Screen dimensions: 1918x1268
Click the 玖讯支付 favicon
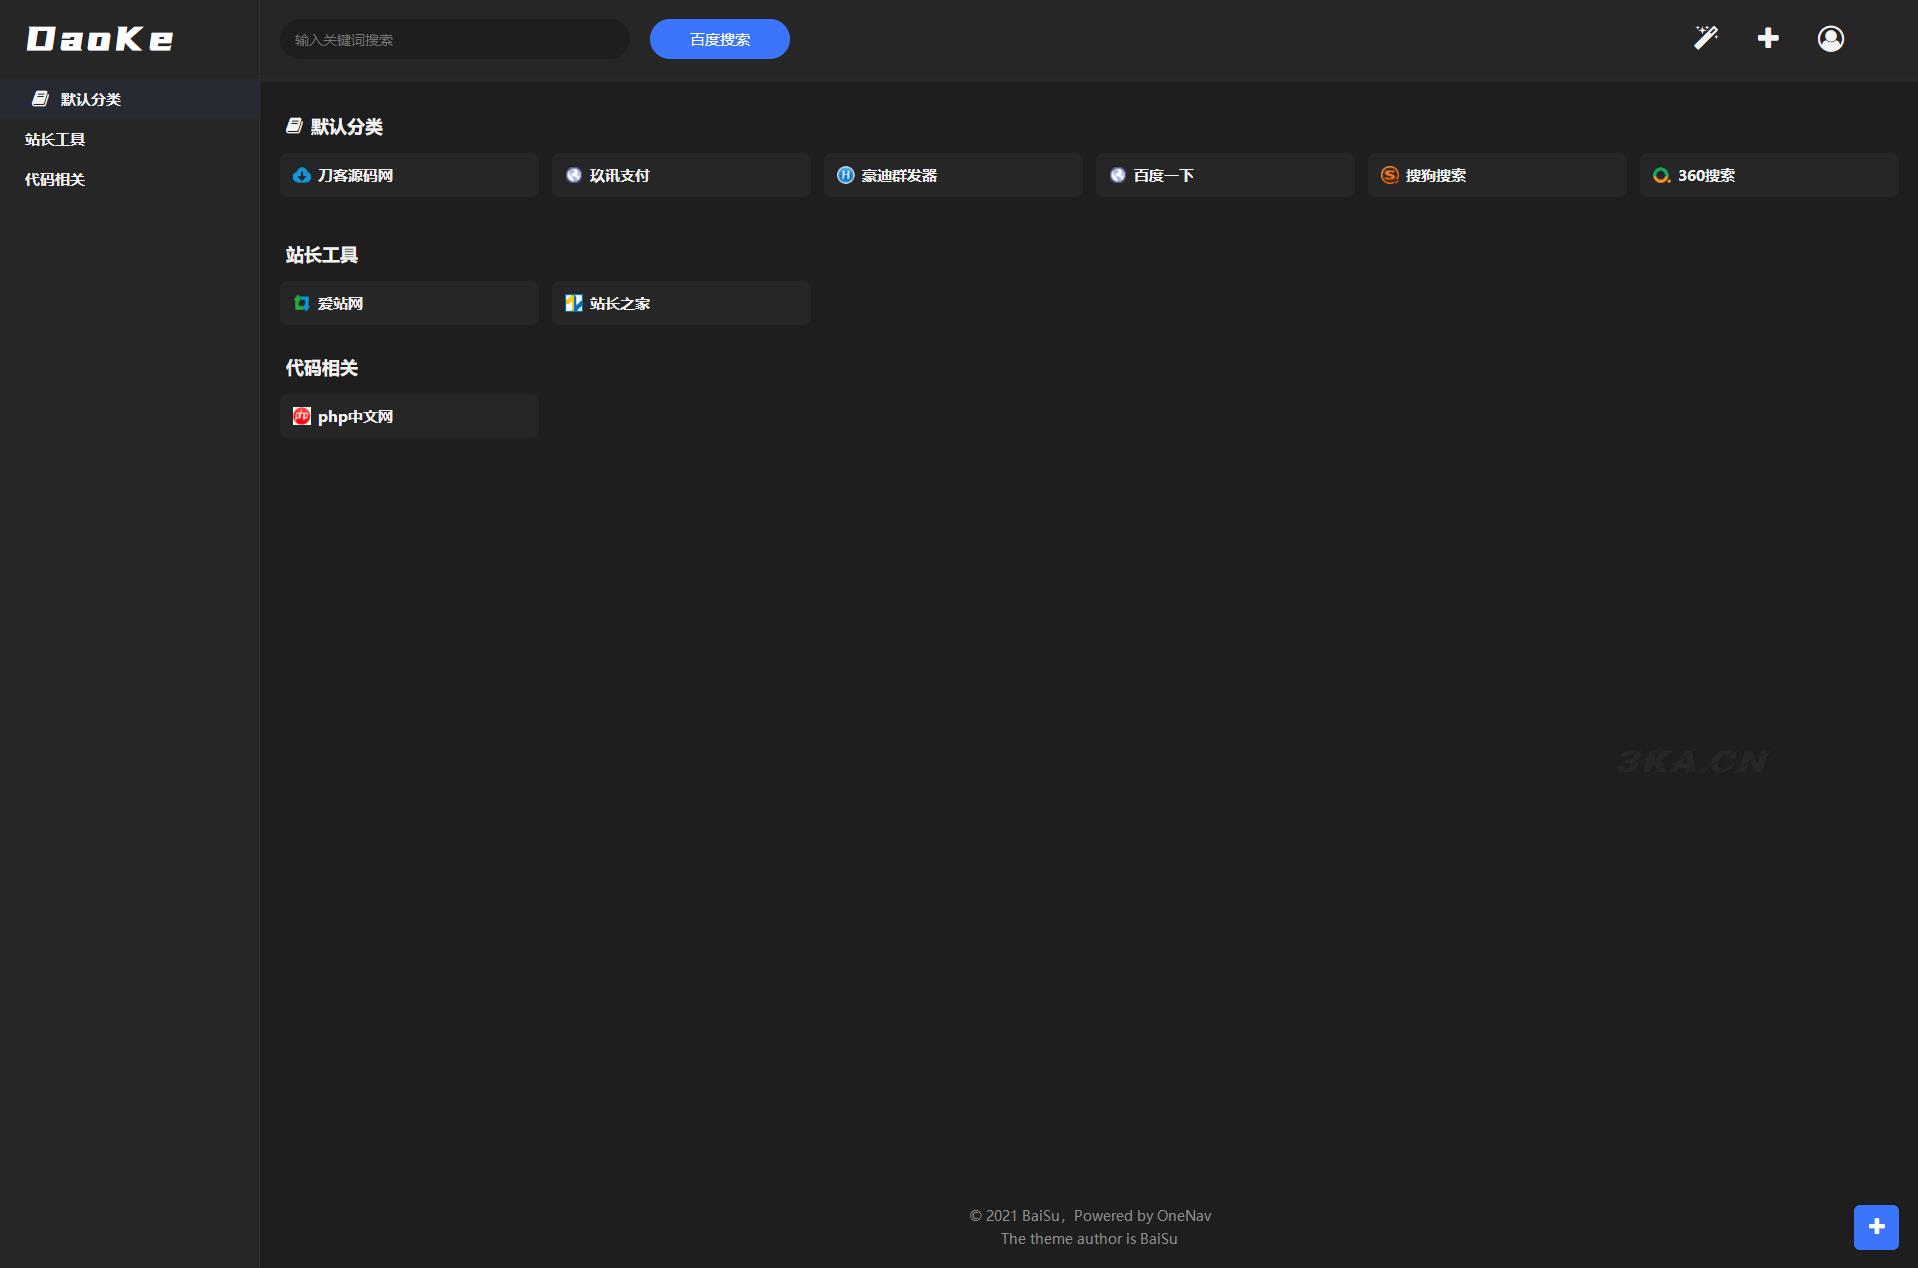[574, 175]
